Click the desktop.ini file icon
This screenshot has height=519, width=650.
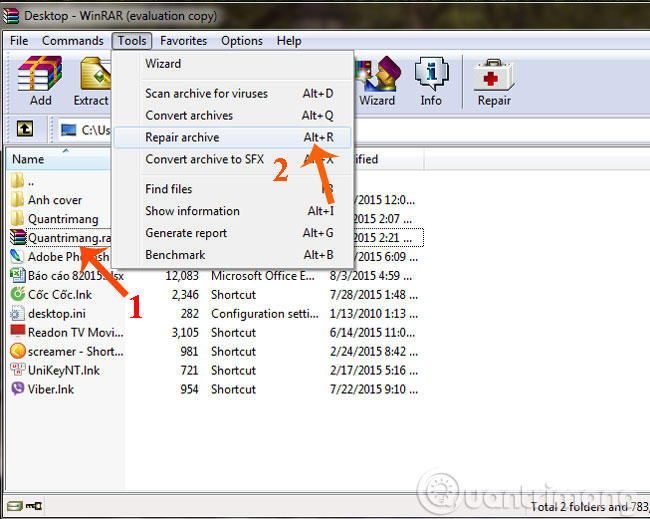click(x=17, y=313)
